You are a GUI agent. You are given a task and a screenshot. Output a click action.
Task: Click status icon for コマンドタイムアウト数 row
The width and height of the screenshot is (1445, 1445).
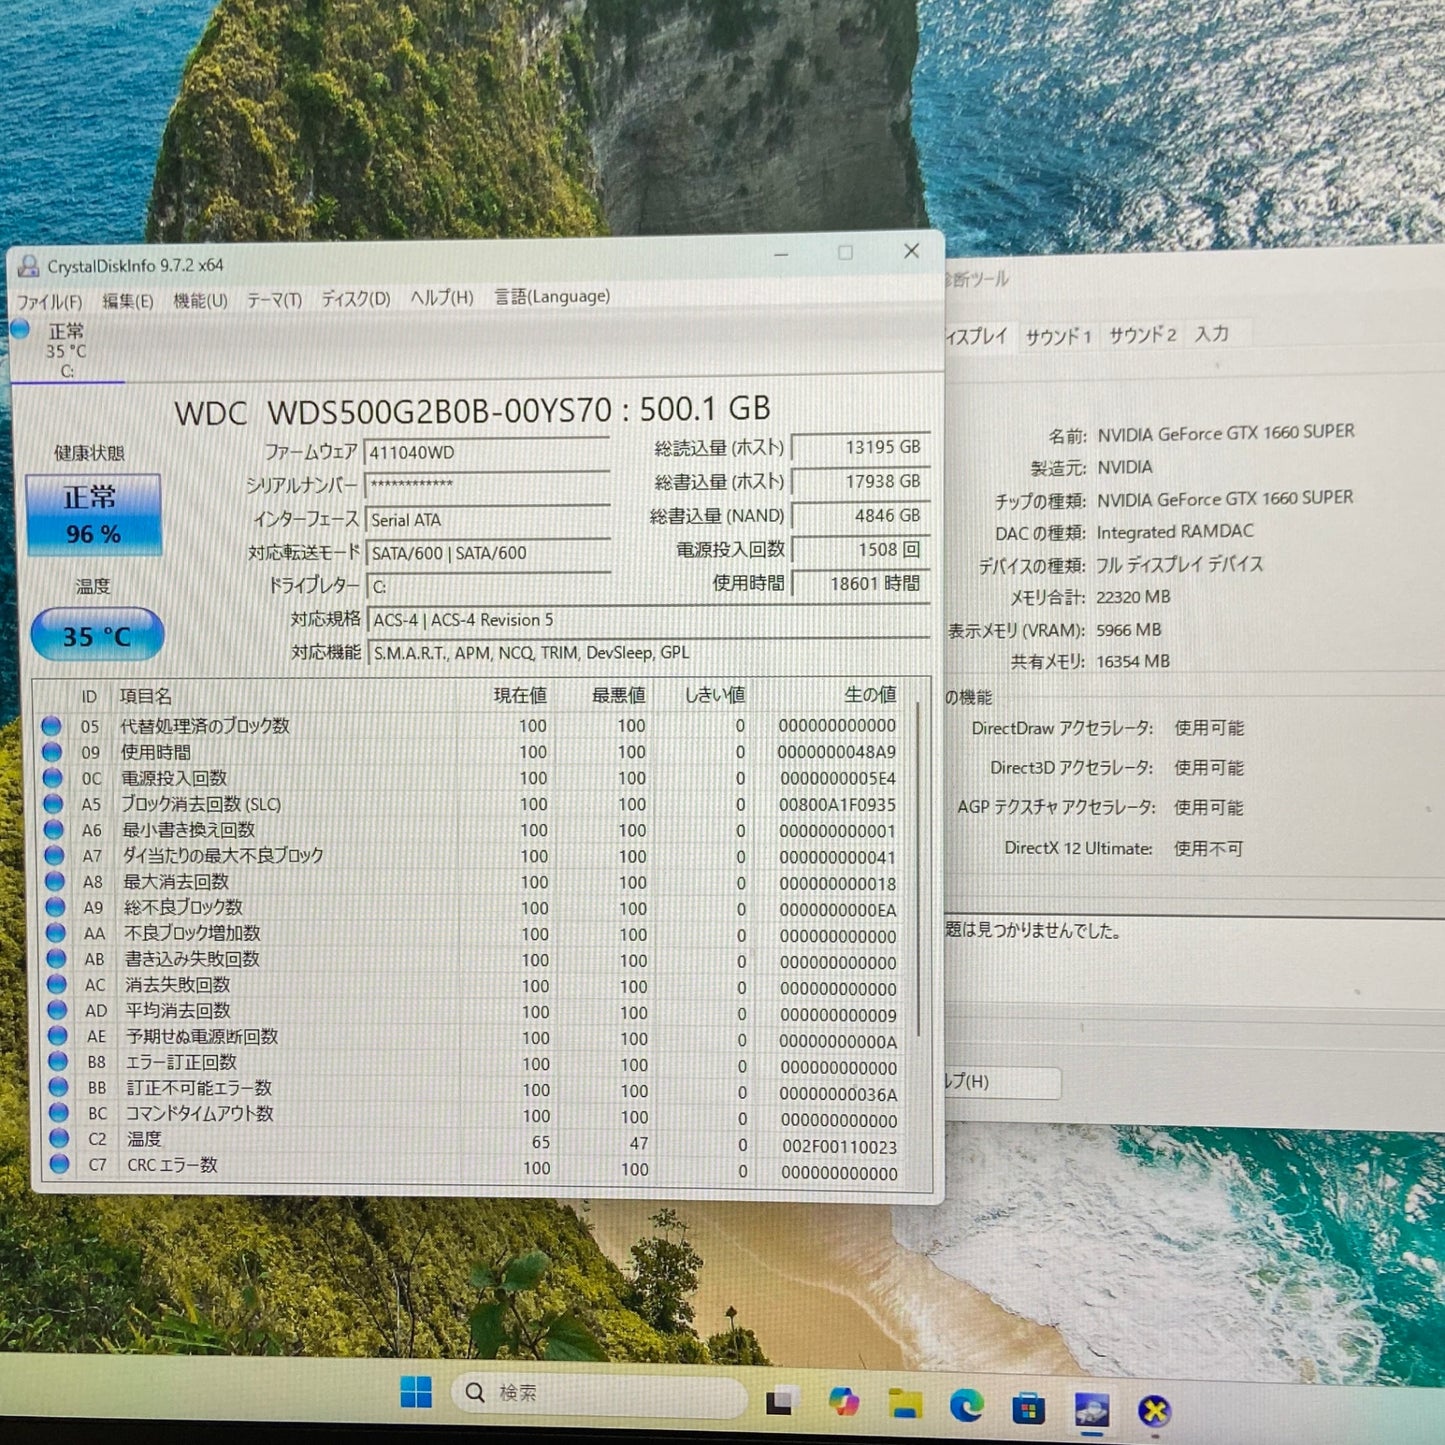[59, 1113]
